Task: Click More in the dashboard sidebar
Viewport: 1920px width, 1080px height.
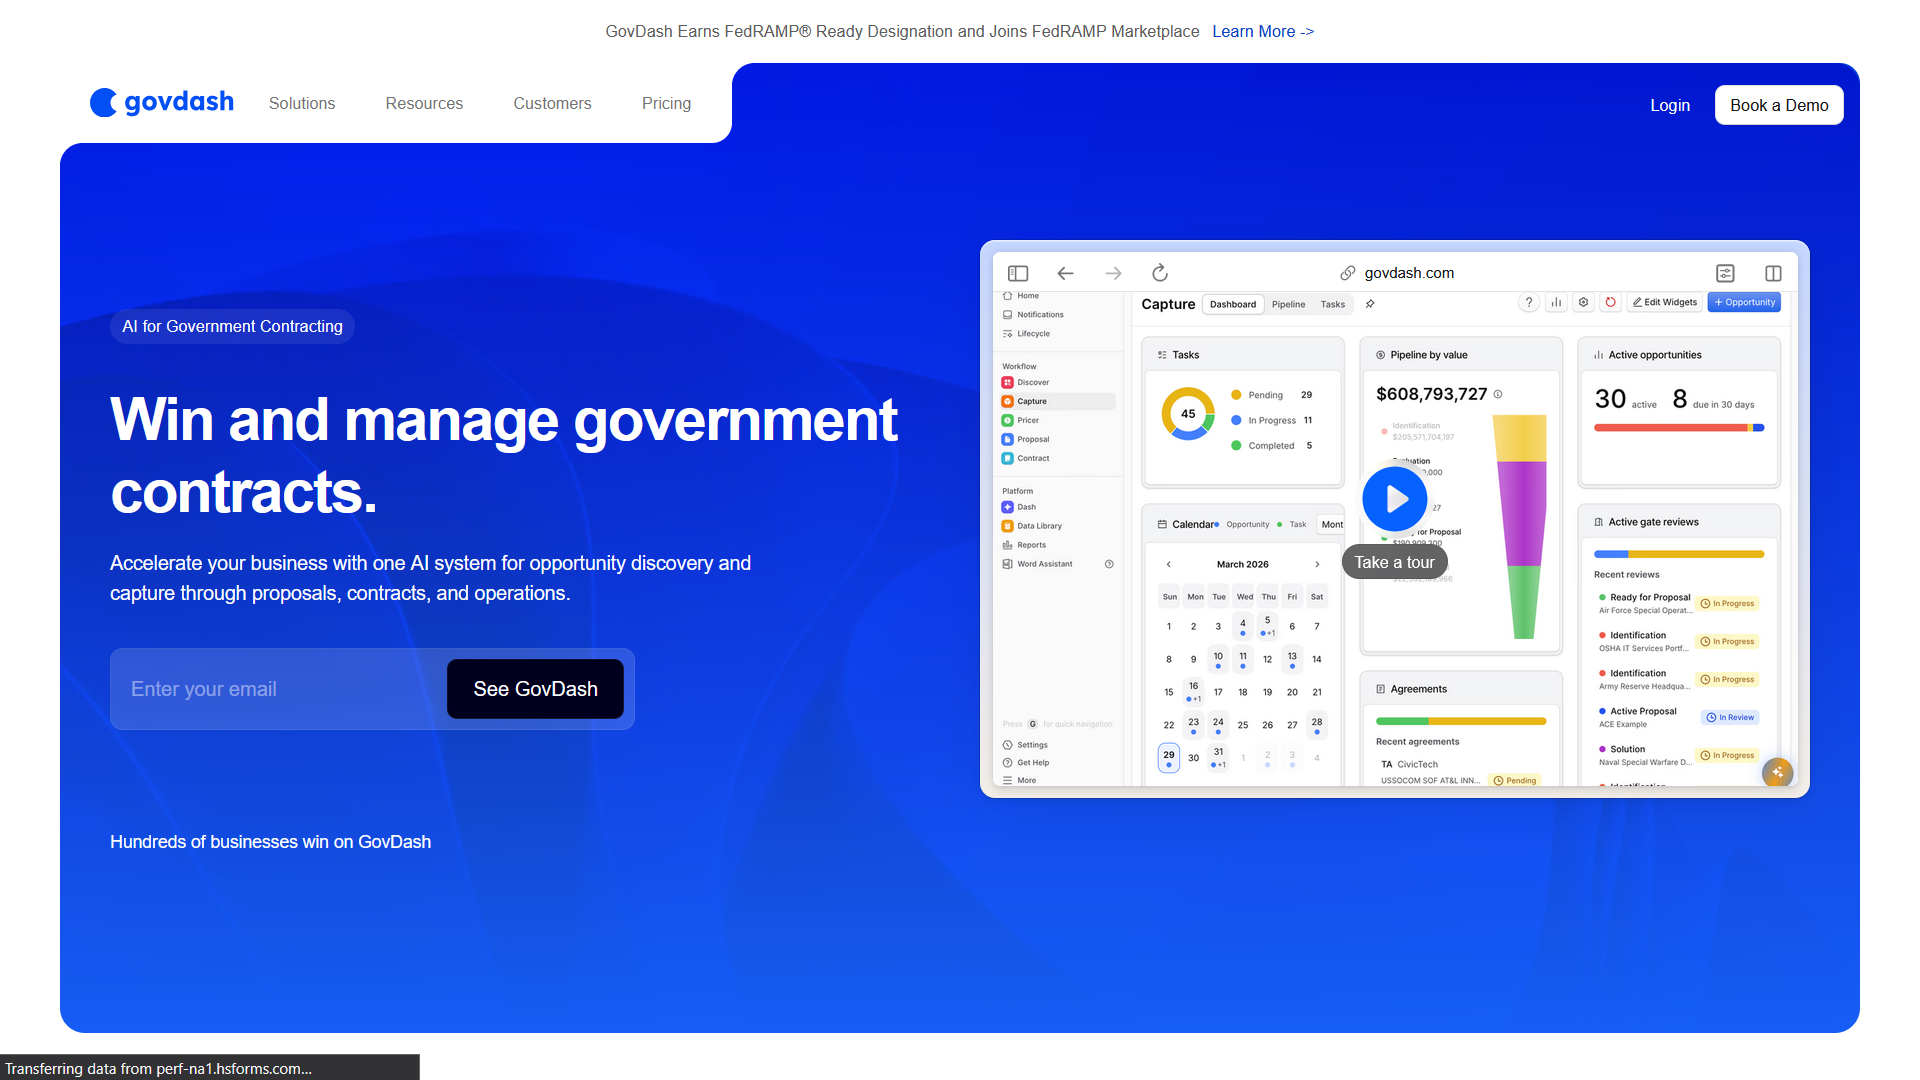Action: tap(1019, 780)
